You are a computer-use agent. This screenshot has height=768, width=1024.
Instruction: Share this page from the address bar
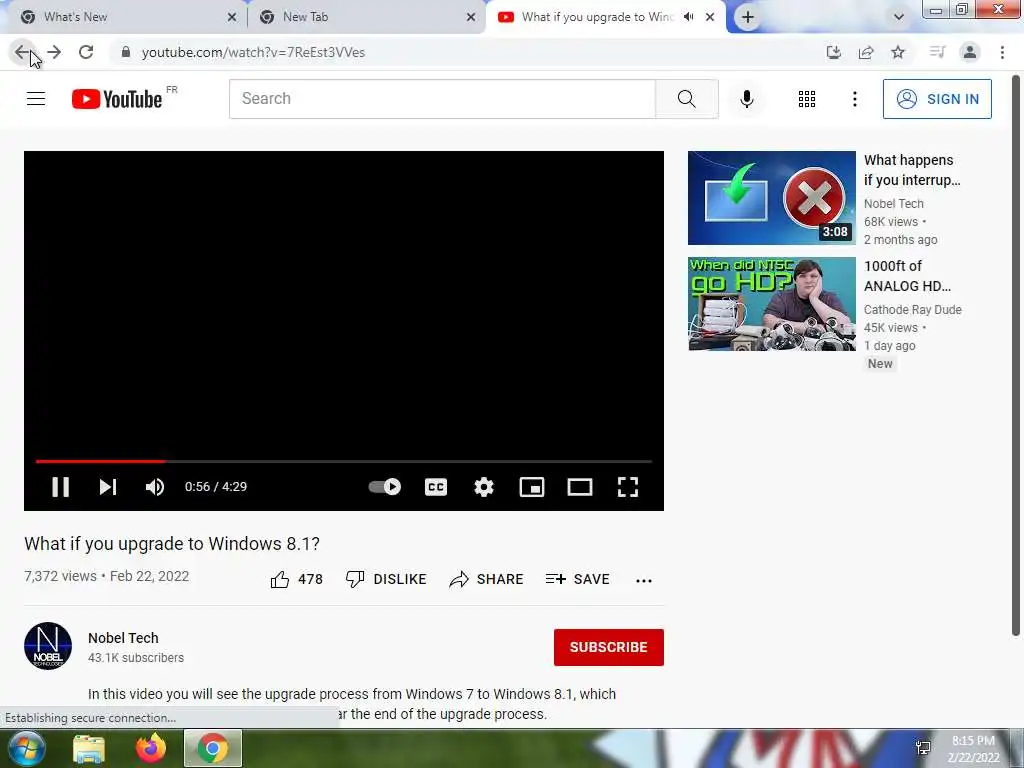pyautogui.click(x=866, y=52)
